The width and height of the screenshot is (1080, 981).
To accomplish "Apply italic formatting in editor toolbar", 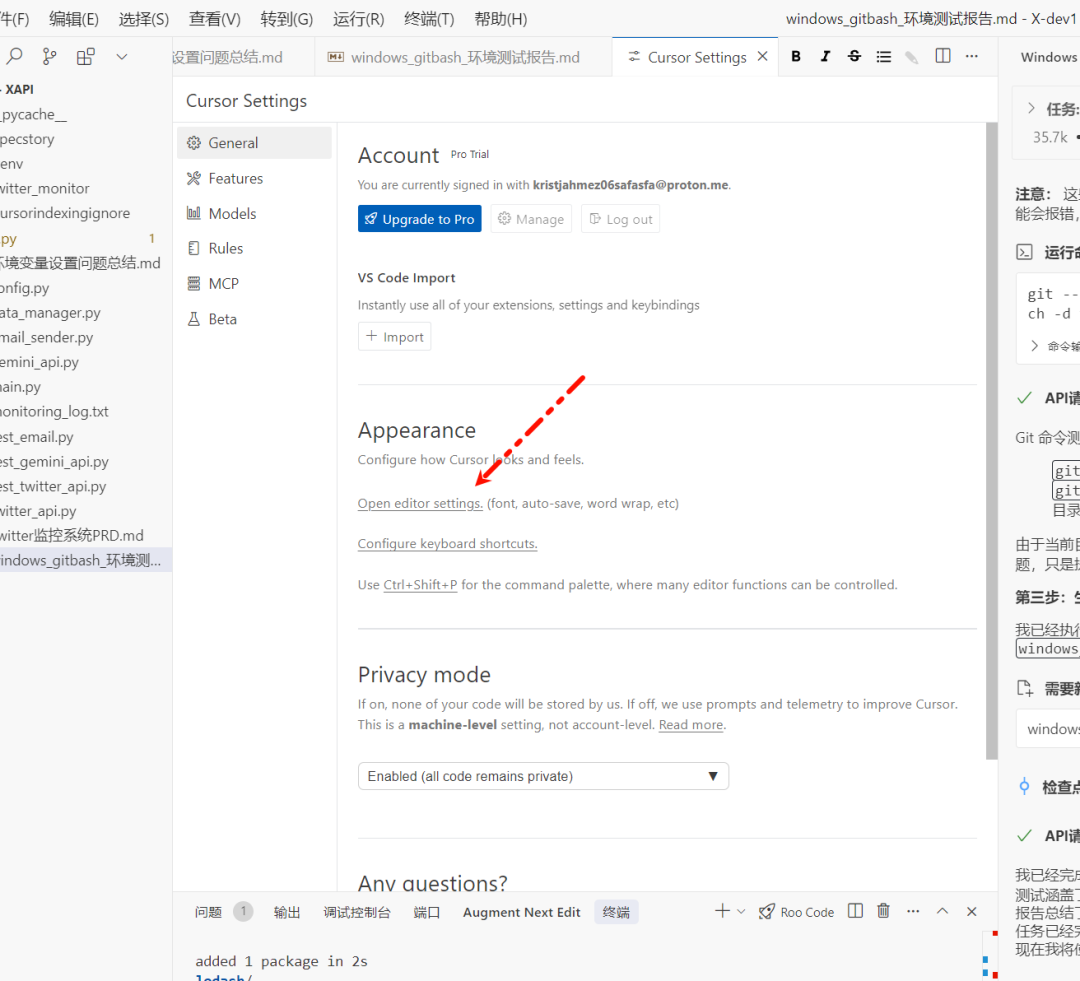I will 825,56.
